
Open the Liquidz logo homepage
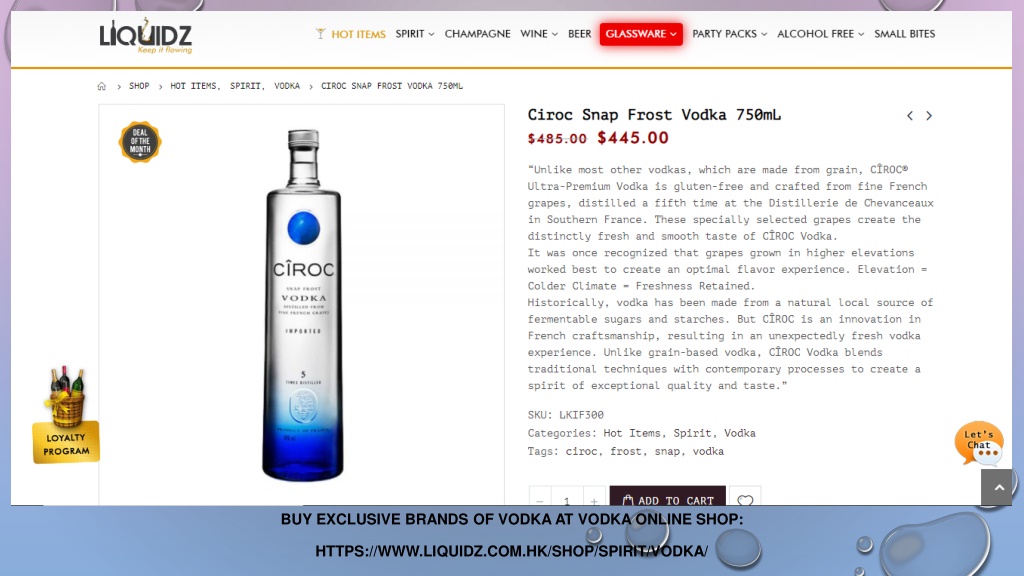pyautogui.click(x=146, y=37)
